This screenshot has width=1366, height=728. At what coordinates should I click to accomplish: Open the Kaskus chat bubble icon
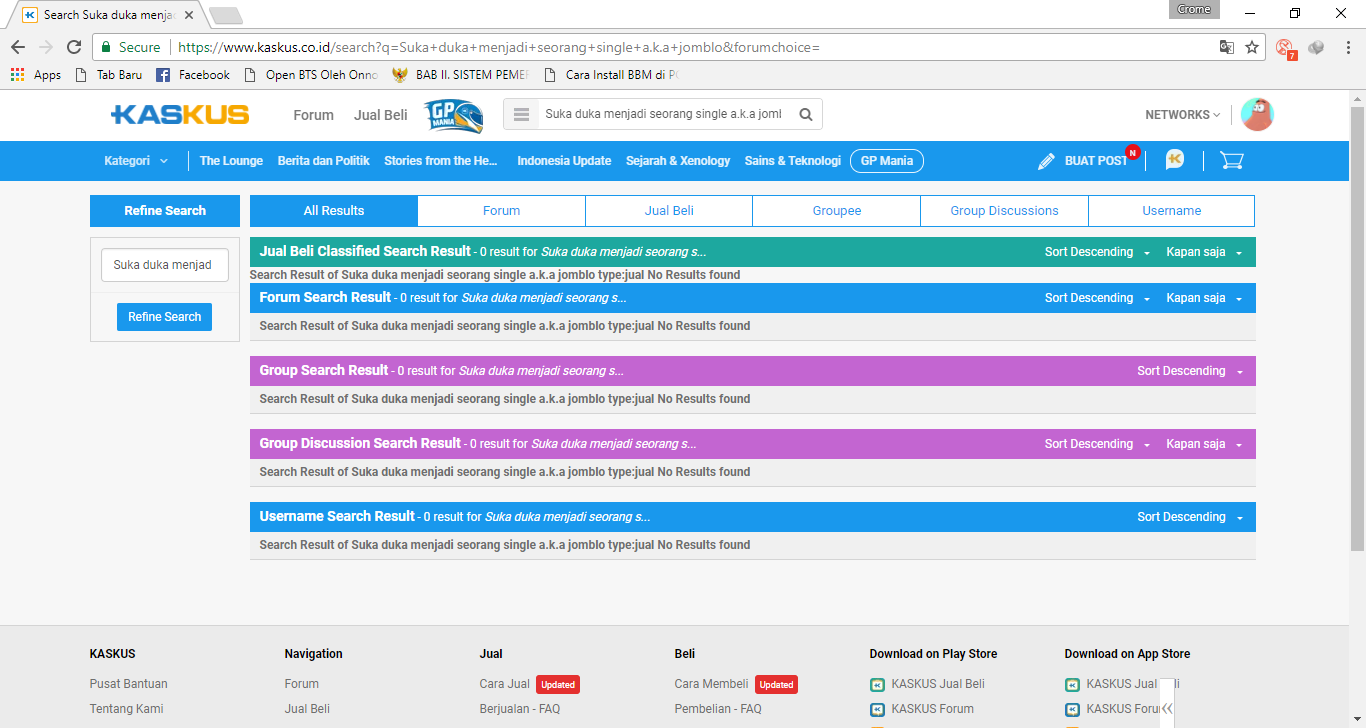pos(1175,160)
